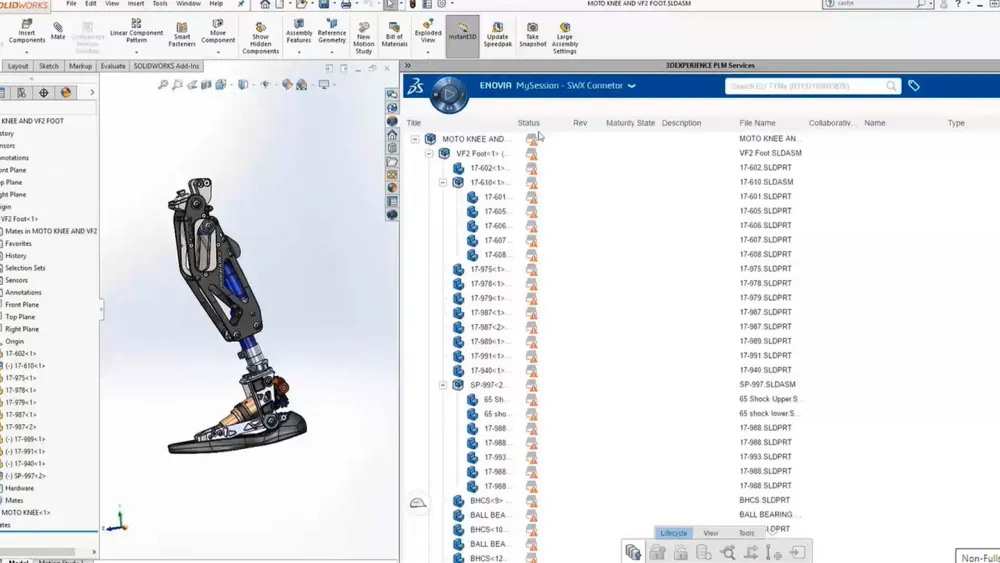1000x563 pixels.
Task: Click Show Hidden Components
Action: point(260,38)
